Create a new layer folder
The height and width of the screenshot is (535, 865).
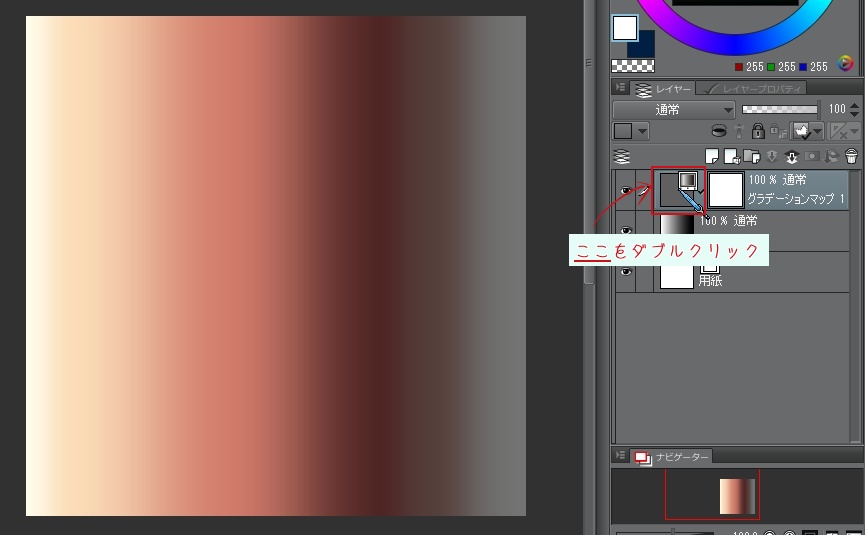tap(752, 157)
